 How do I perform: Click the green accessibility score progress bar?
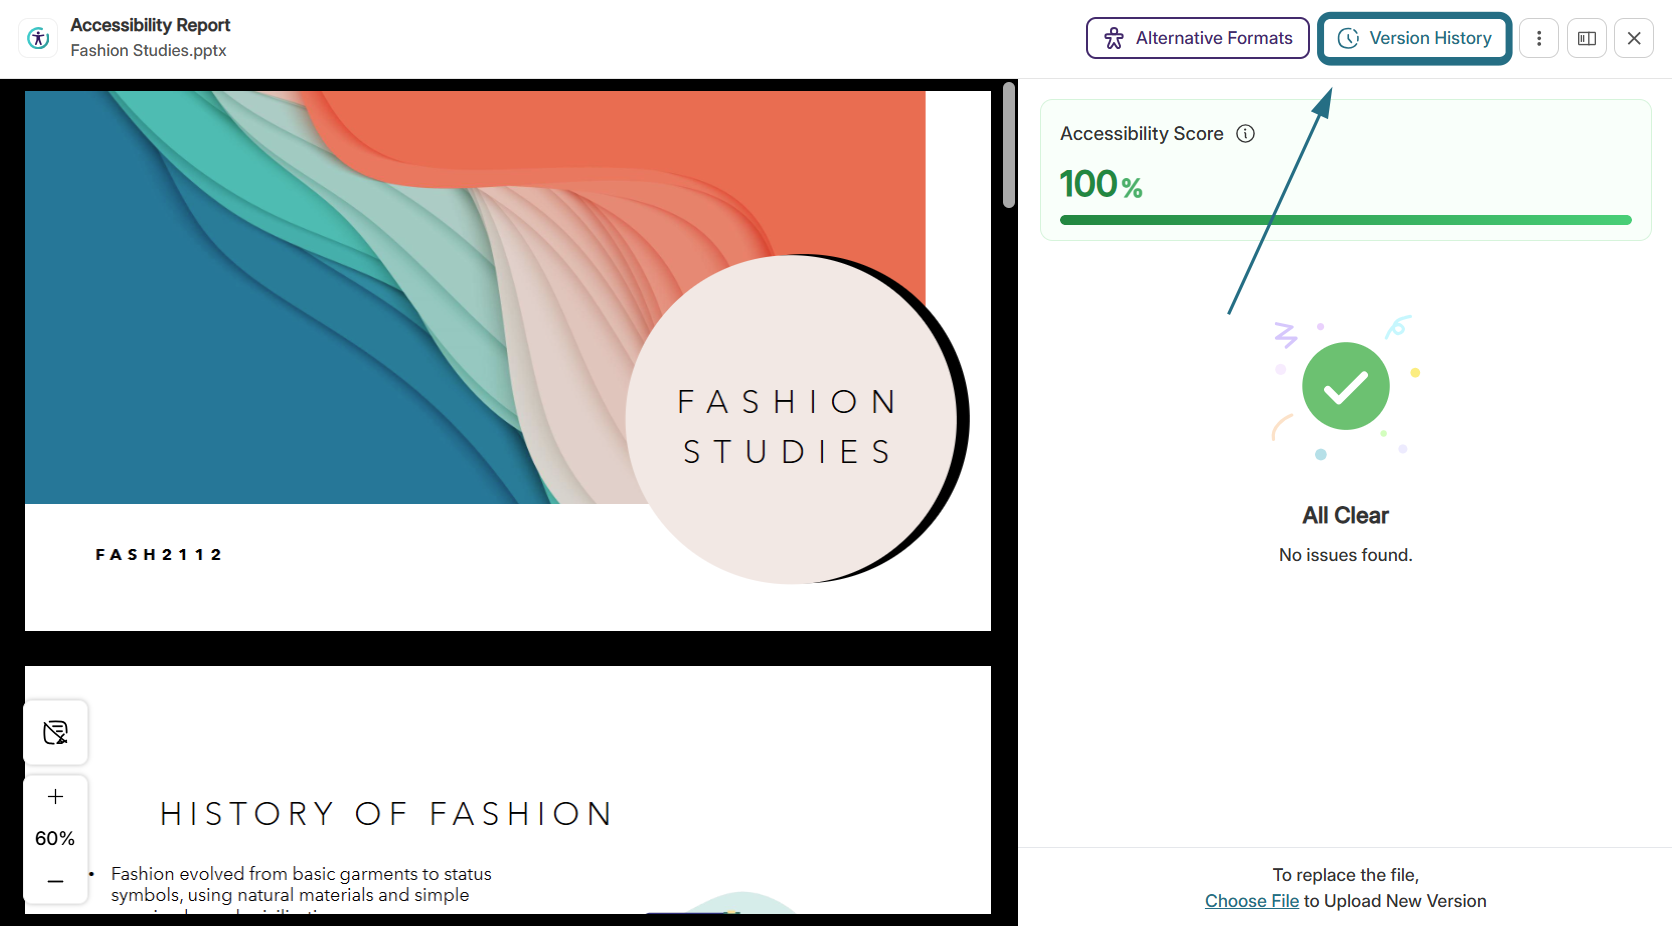click(x=1346, y=220)
